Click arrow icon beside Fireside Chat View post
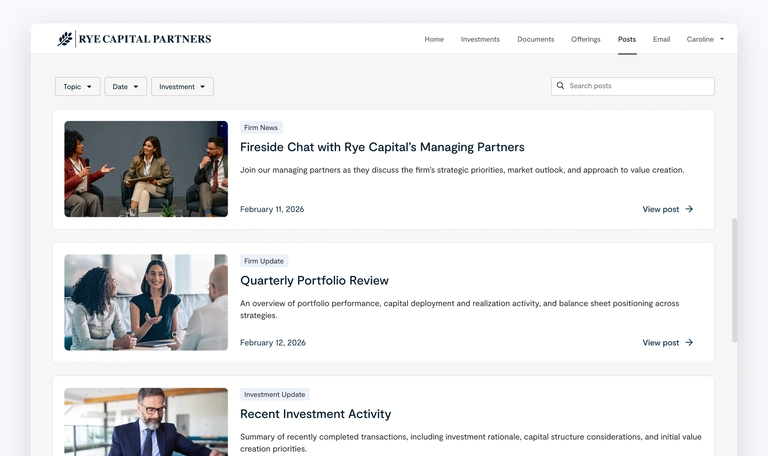The width and height of the screenshot is (768, 456). tap(689, 209)
